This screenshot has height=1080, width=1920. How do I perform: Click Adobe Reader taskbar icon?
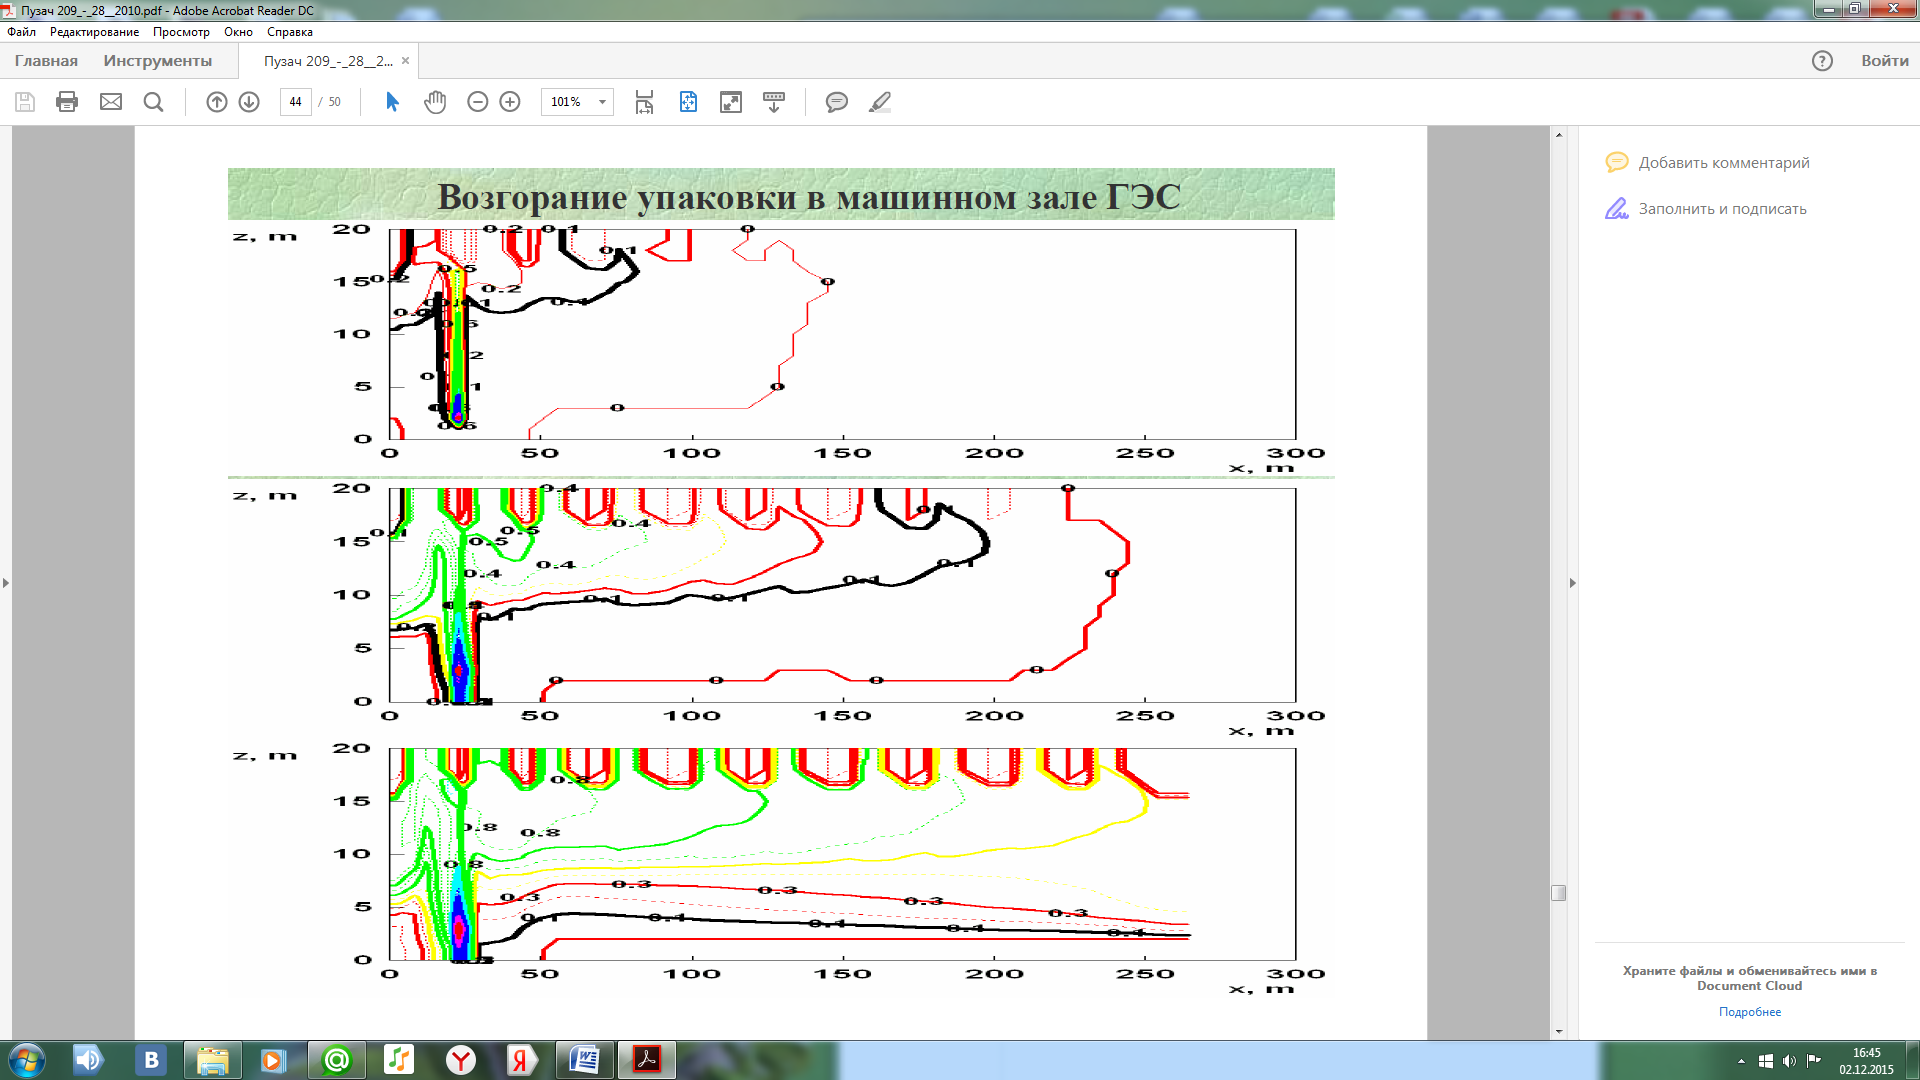[x=647, y=1060]
